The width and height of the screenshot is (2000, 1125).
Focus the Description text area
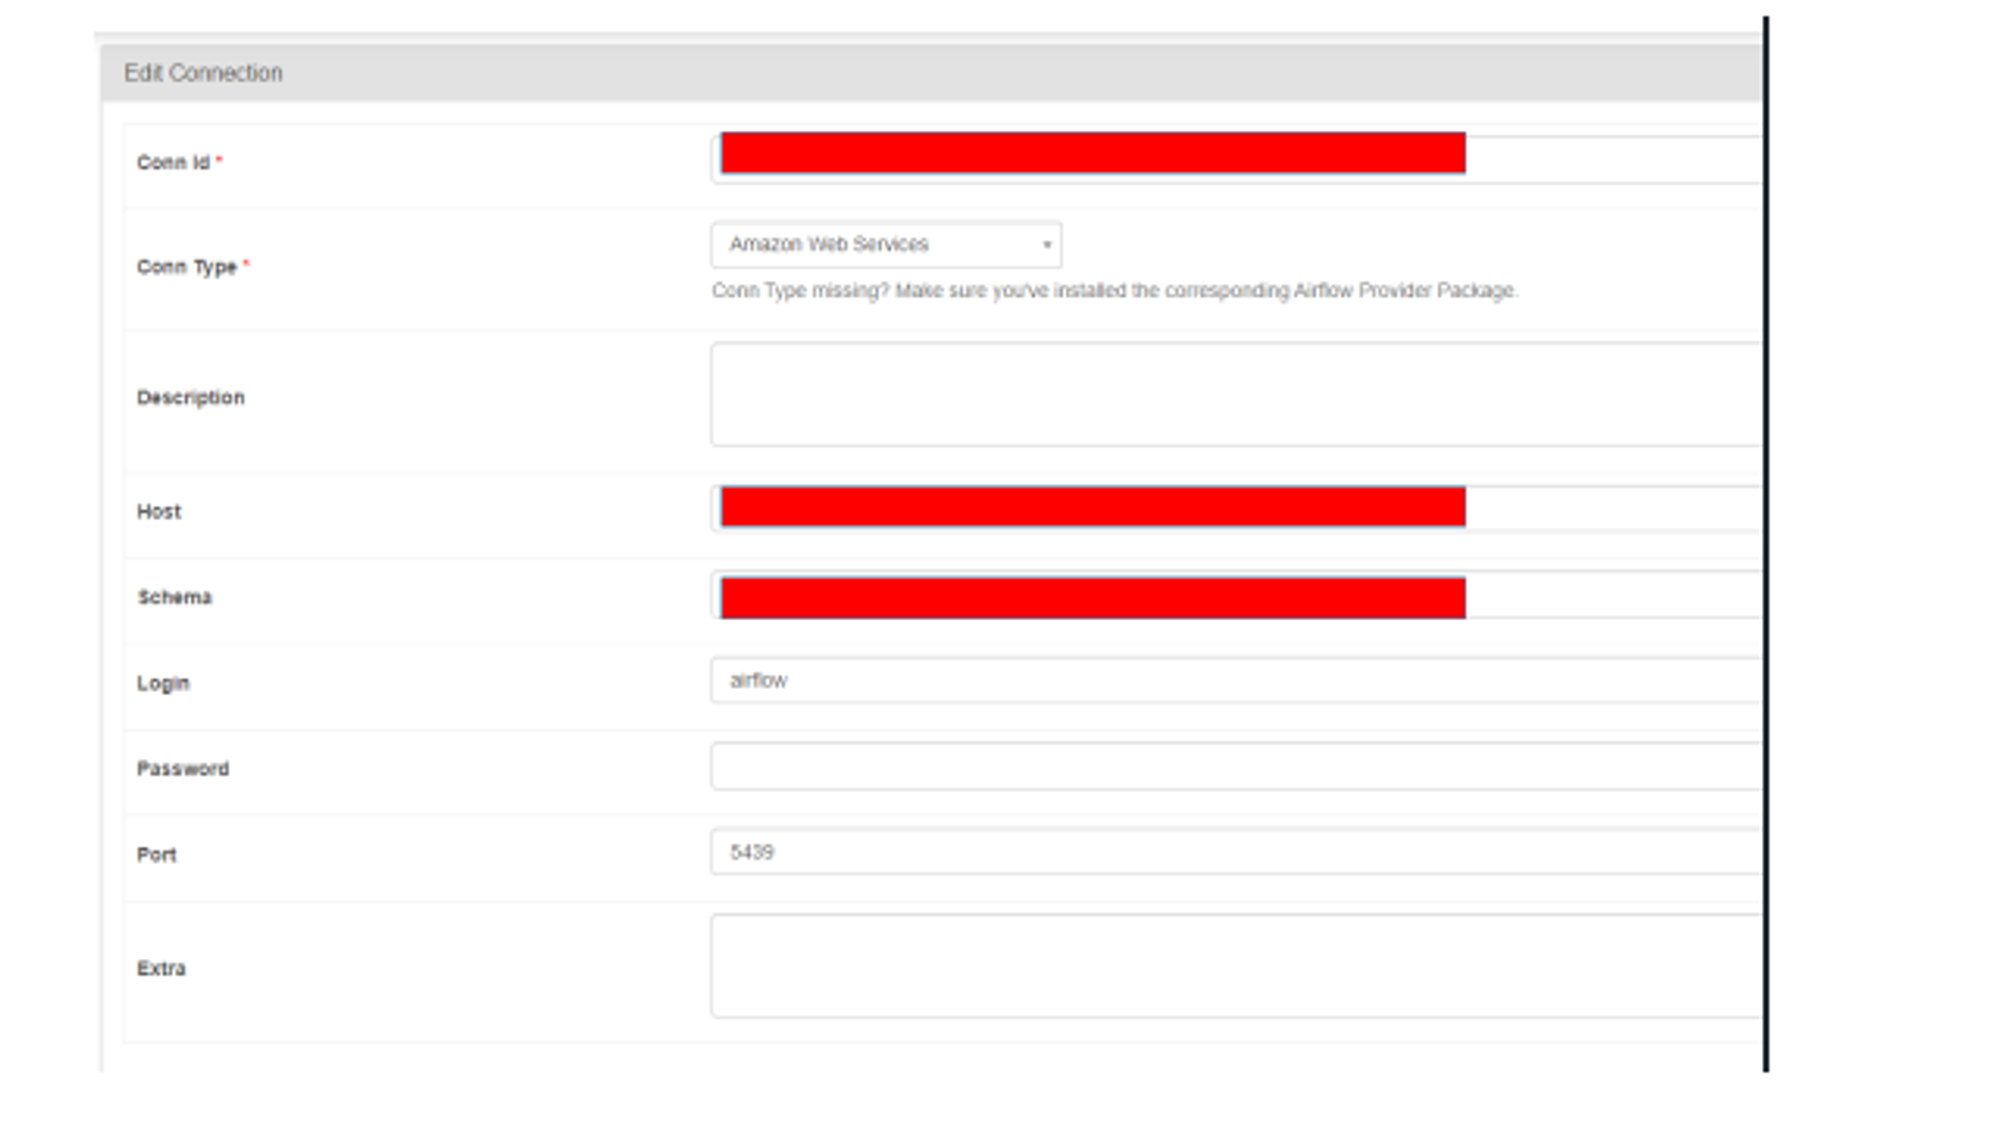1235,394
